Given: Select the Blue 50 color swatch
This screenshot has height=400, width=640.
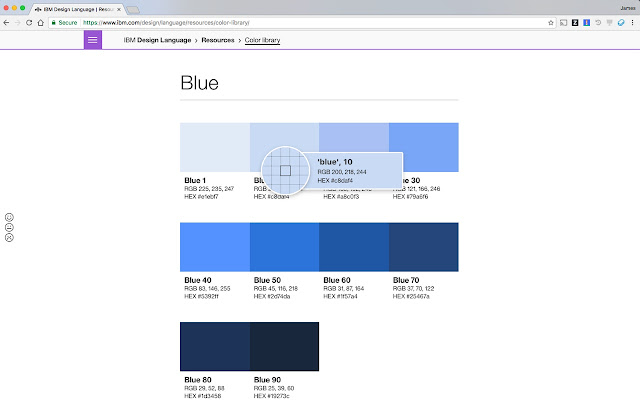Looking at the screenshot, I should [284, 247].
